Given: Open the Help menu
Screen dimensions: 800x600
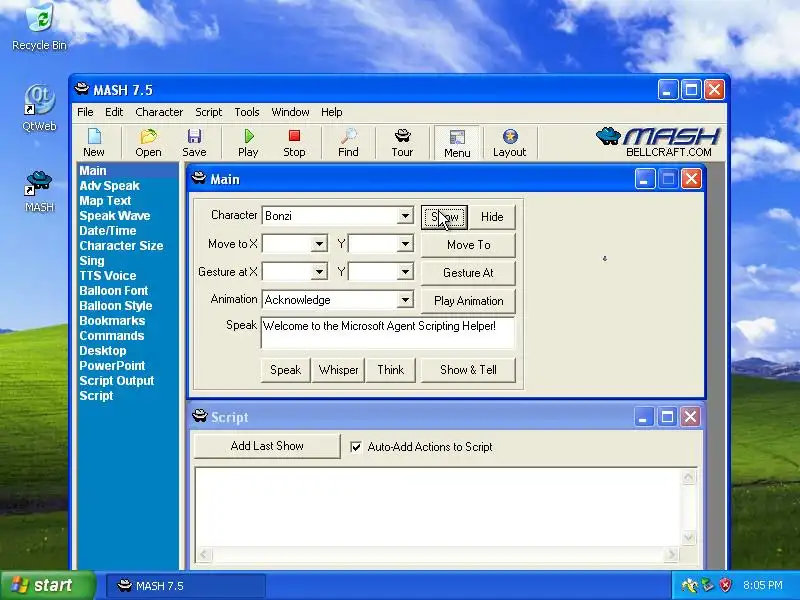Looking at the screenshot, I should pos(332,112).
